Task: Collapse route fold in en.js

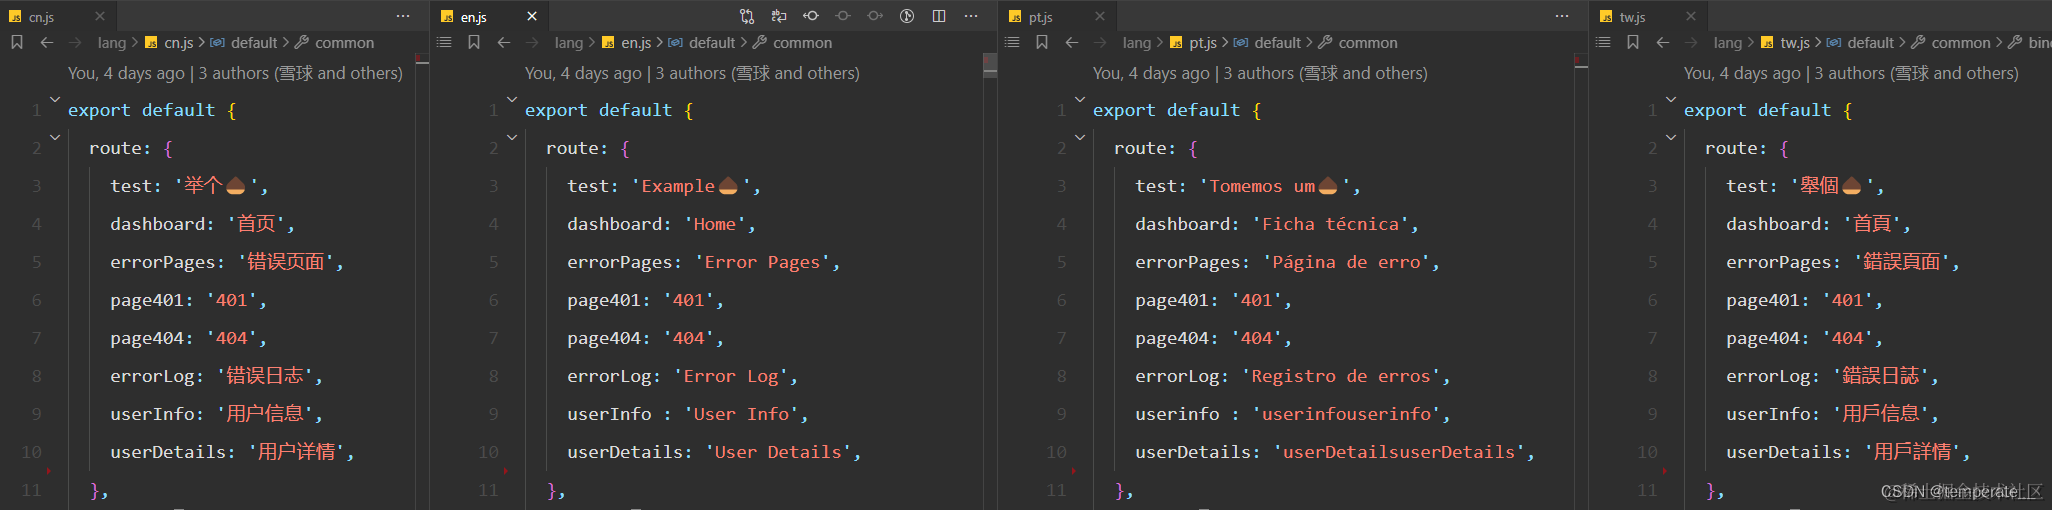Action: (512, 137)
